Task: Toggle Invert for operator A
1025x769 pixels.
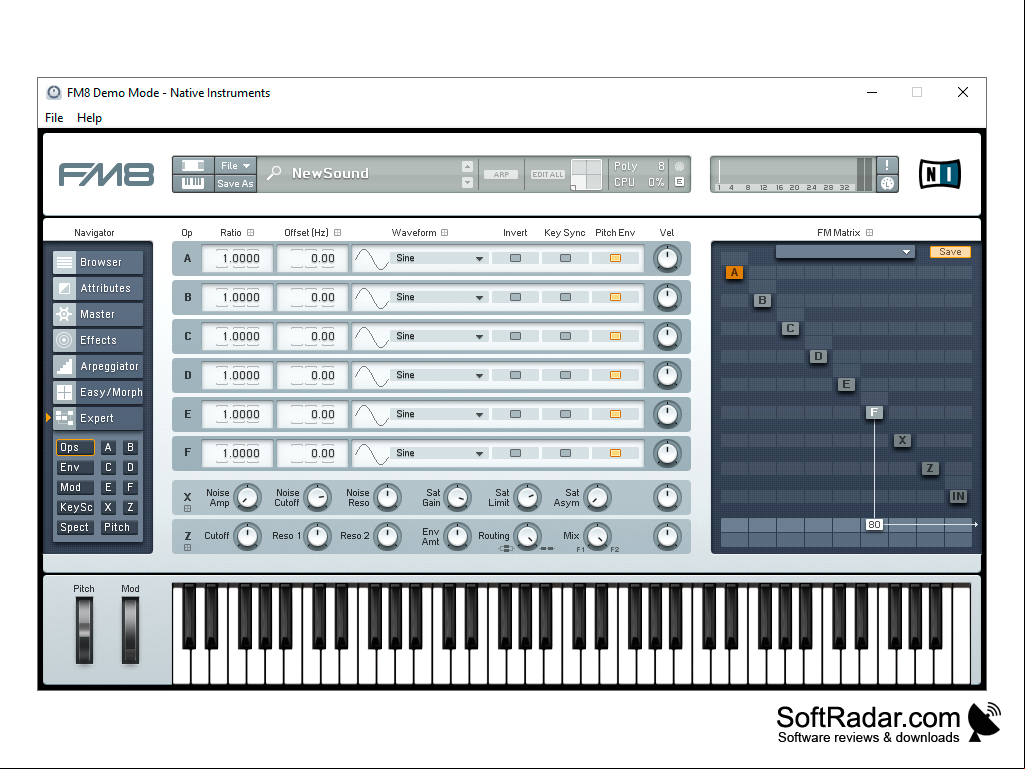Action: point(515,258)
